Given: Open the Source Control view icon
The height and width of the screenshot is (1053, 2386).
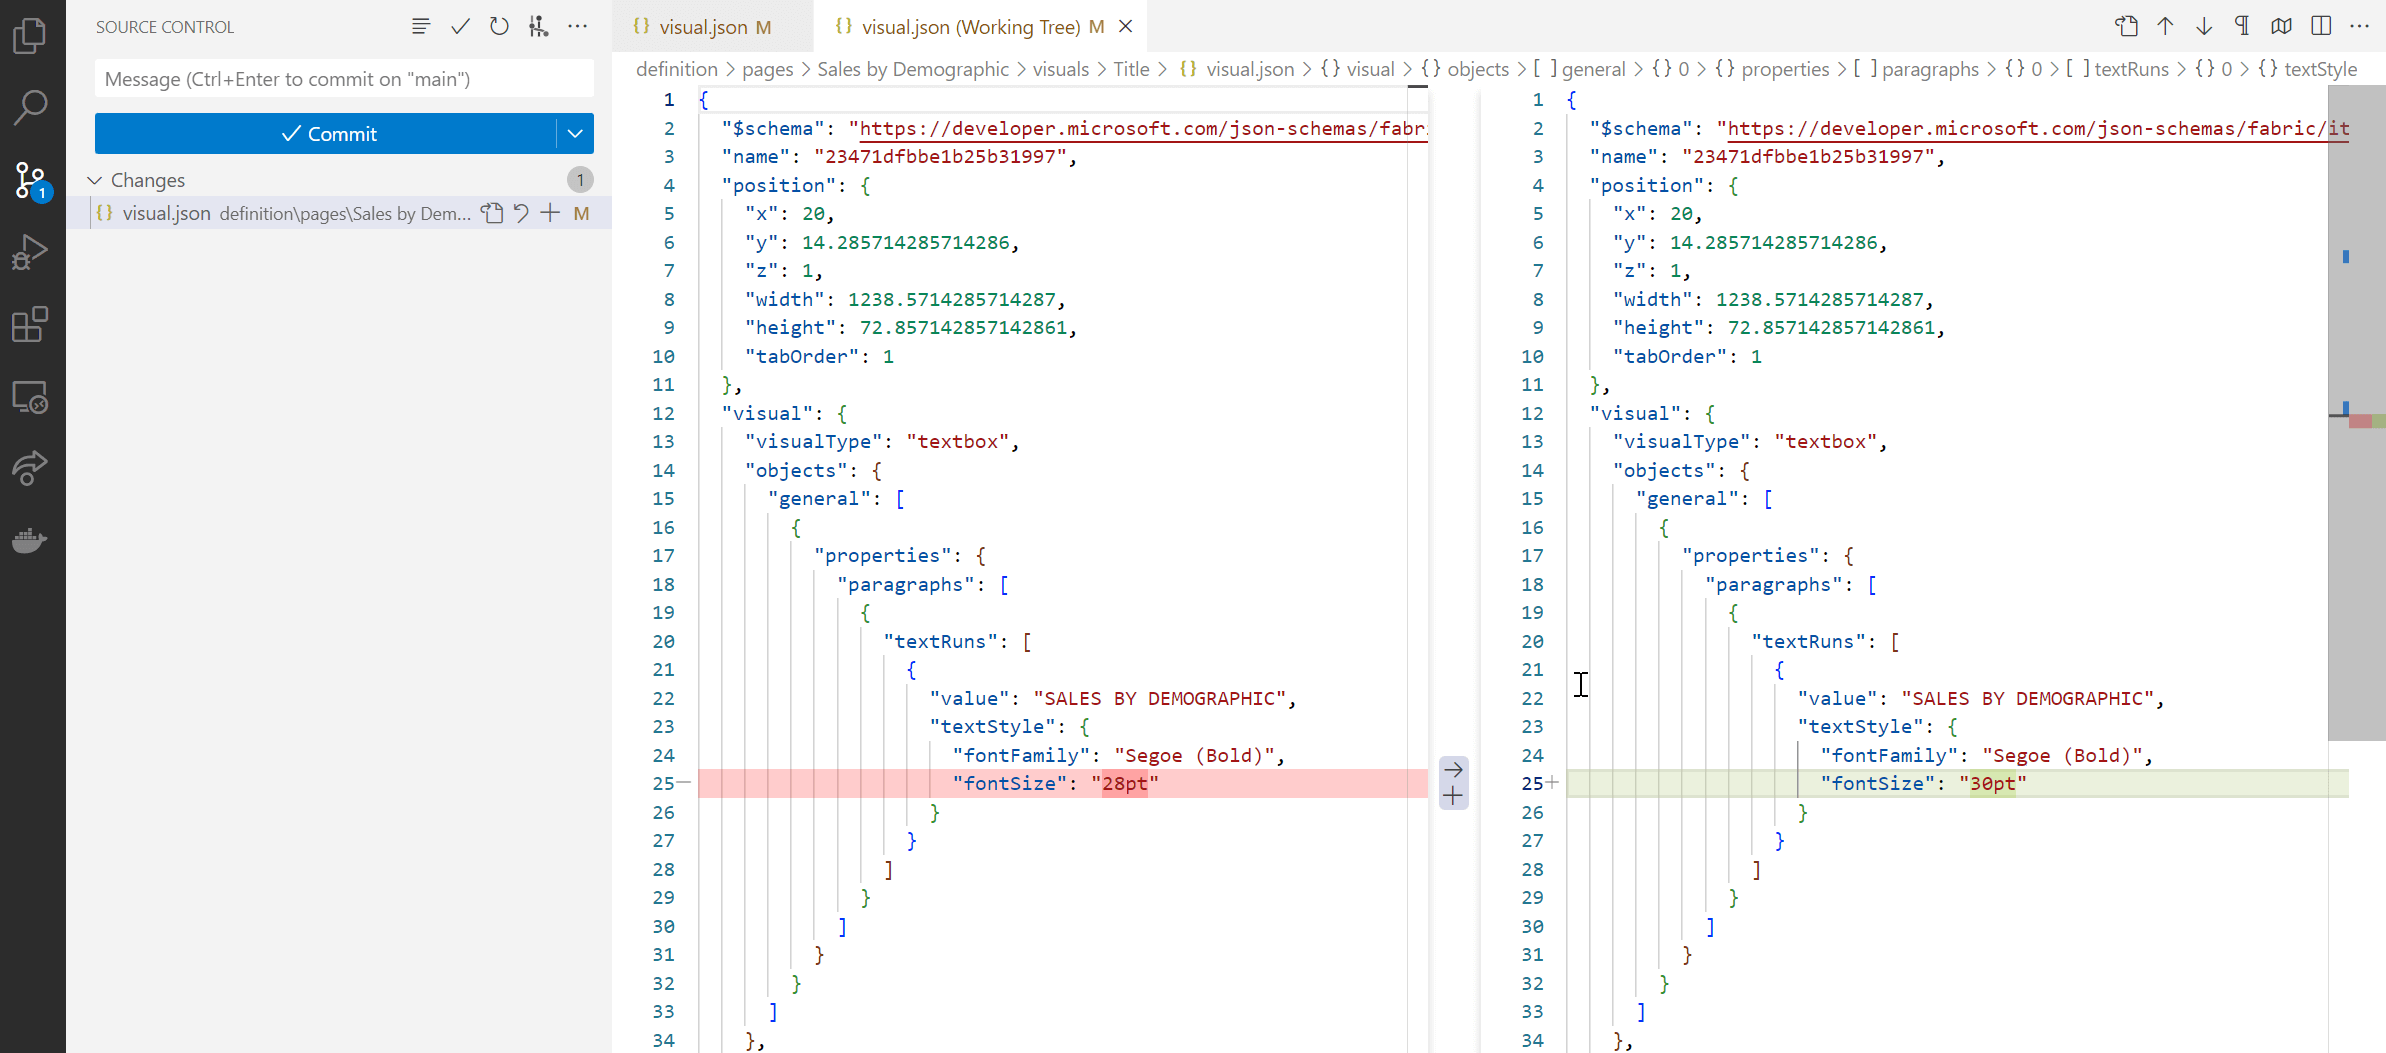Looking at the screenshot, I should (x=30, y=180).
